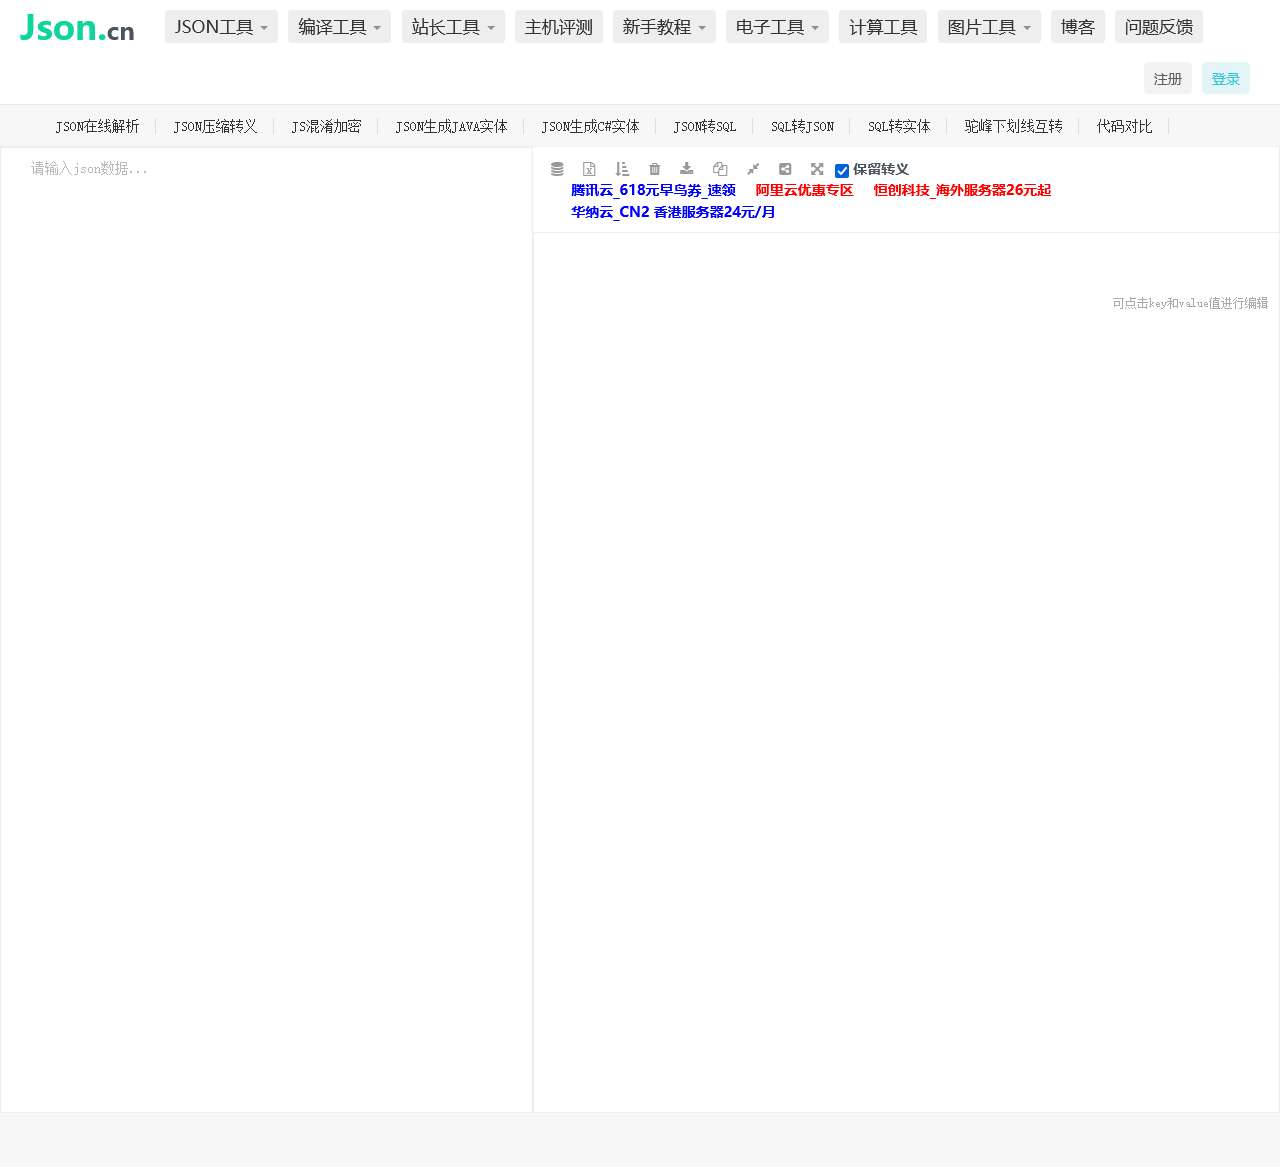Follow the 恒创科技_海外服务器26元起 link
The height and width of the screenshot is (1167, 1280).
(962, 190)
